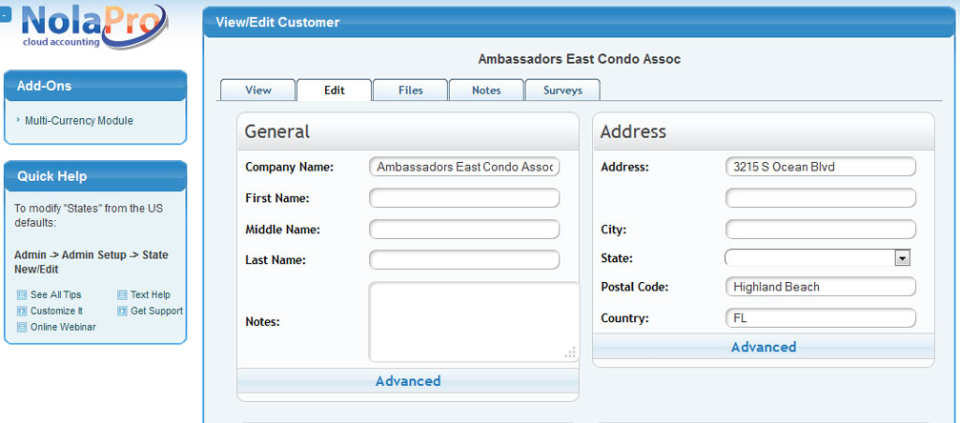Go to the Surveys tab
This screenshot has height=423, width=960.
click(562, 90)
